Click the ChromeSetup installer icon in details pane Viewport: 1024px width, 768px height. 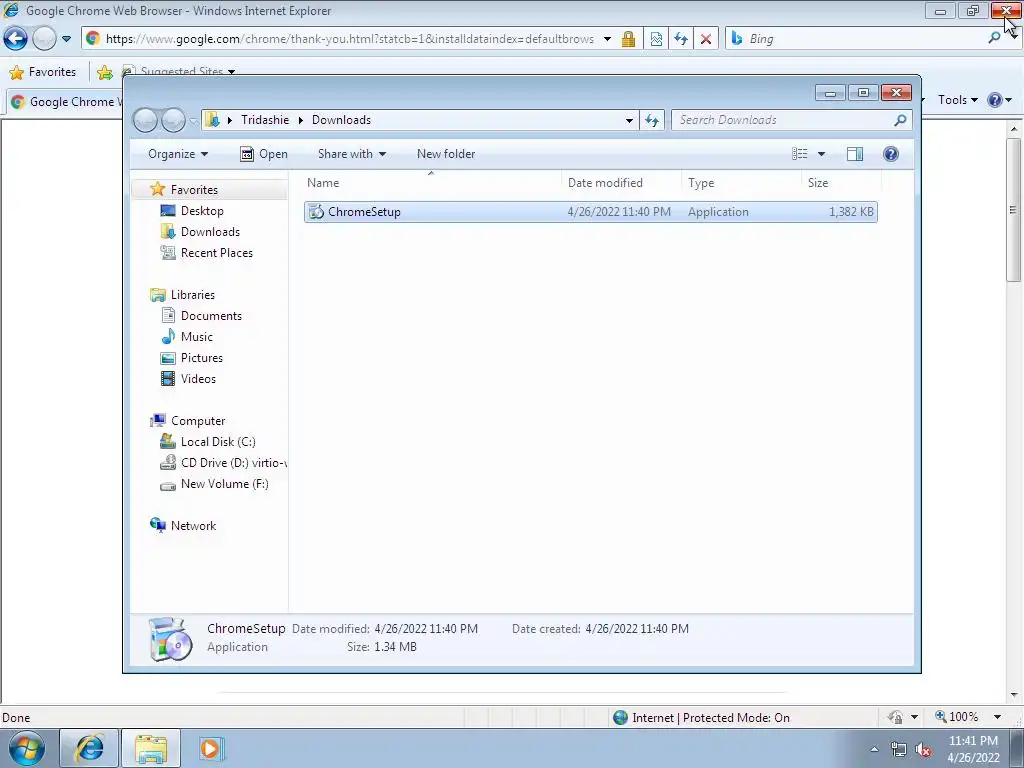pyautogui.click(x=170, y=639)
